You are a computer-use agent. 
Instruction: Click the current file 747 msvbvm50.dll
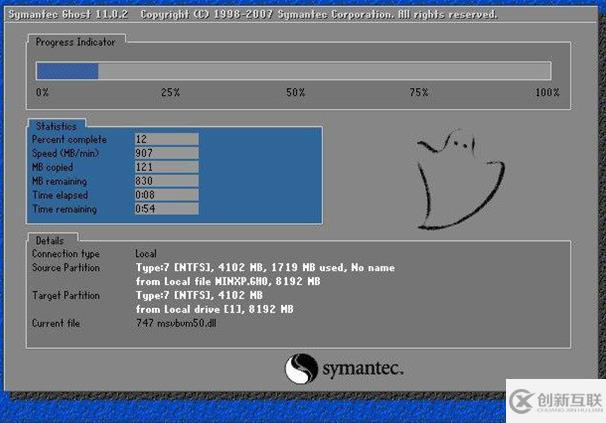176,323
